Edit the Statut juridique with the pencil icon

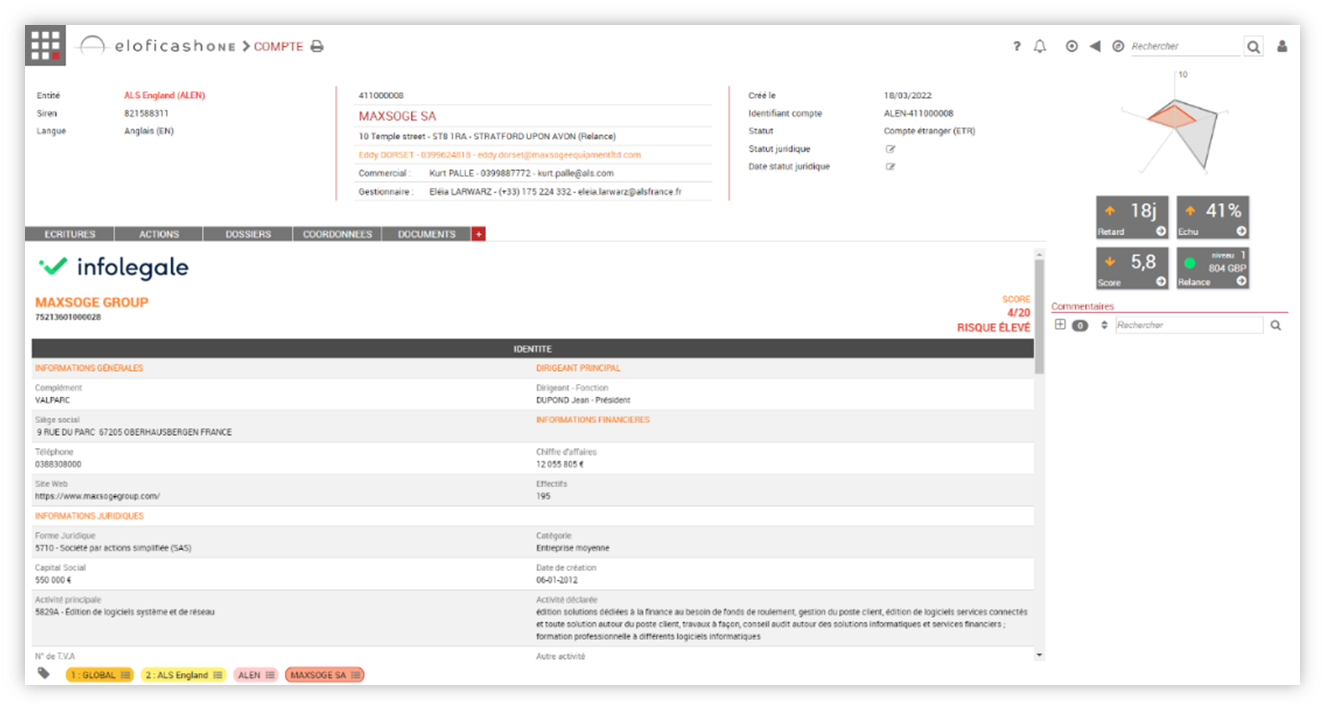pos(892,148)
